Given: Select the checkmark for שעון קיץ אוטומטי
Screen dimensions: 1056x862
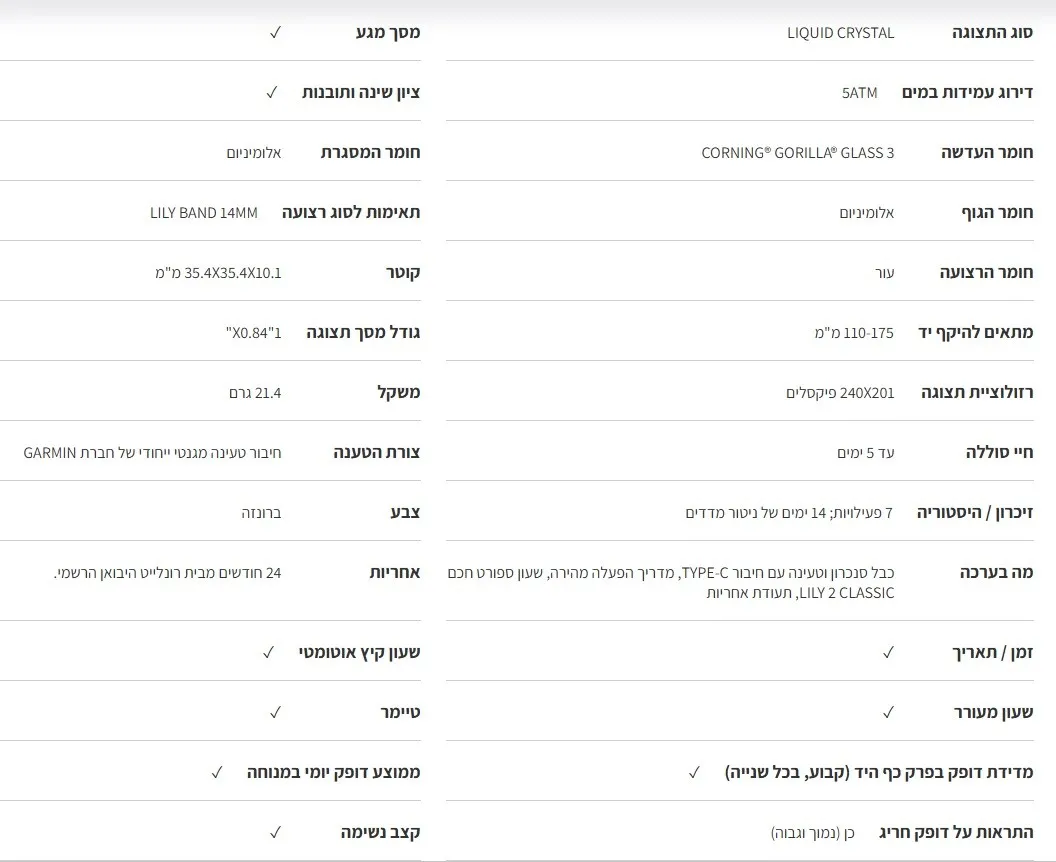Looking at the screenshot, I should [268, 652].
